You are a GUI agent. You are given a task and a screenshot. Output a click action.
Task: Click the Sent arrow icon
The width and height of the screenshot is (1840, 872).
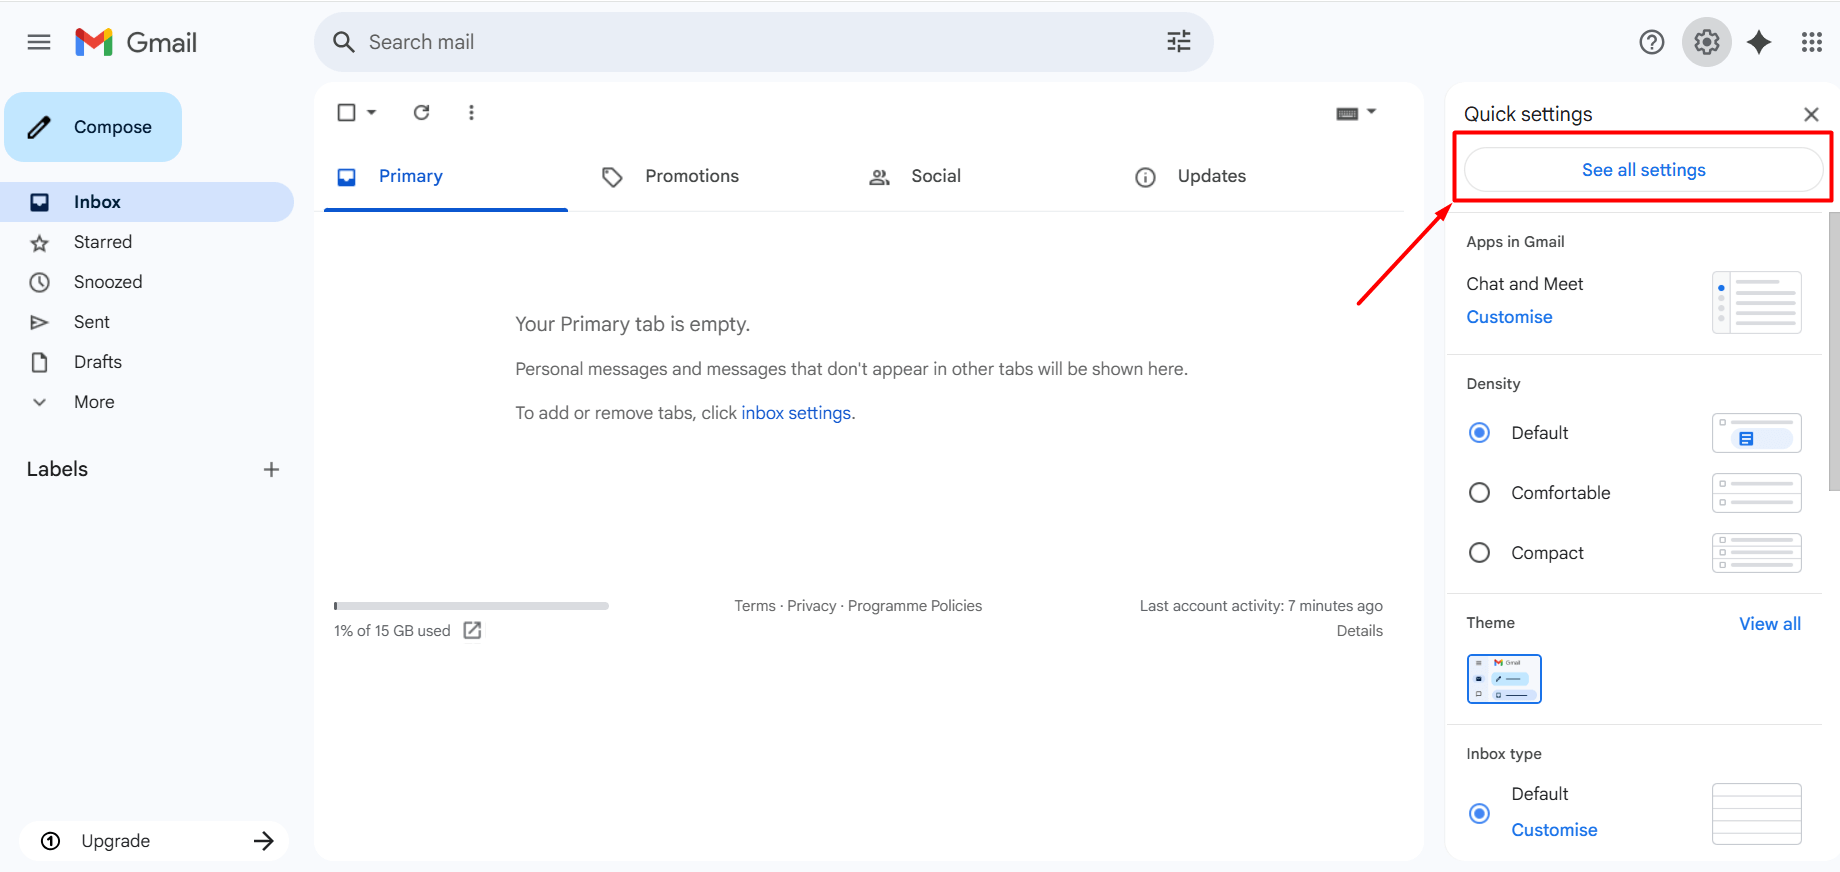pos(40,323)
